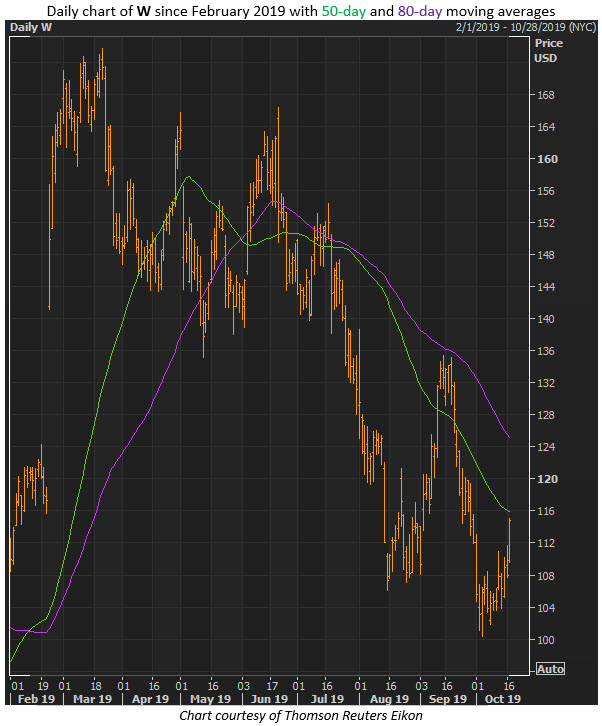This screenshot has width=602, height=726.
Task: Click the Mar 19 month label
Action: tap(92, 699)
